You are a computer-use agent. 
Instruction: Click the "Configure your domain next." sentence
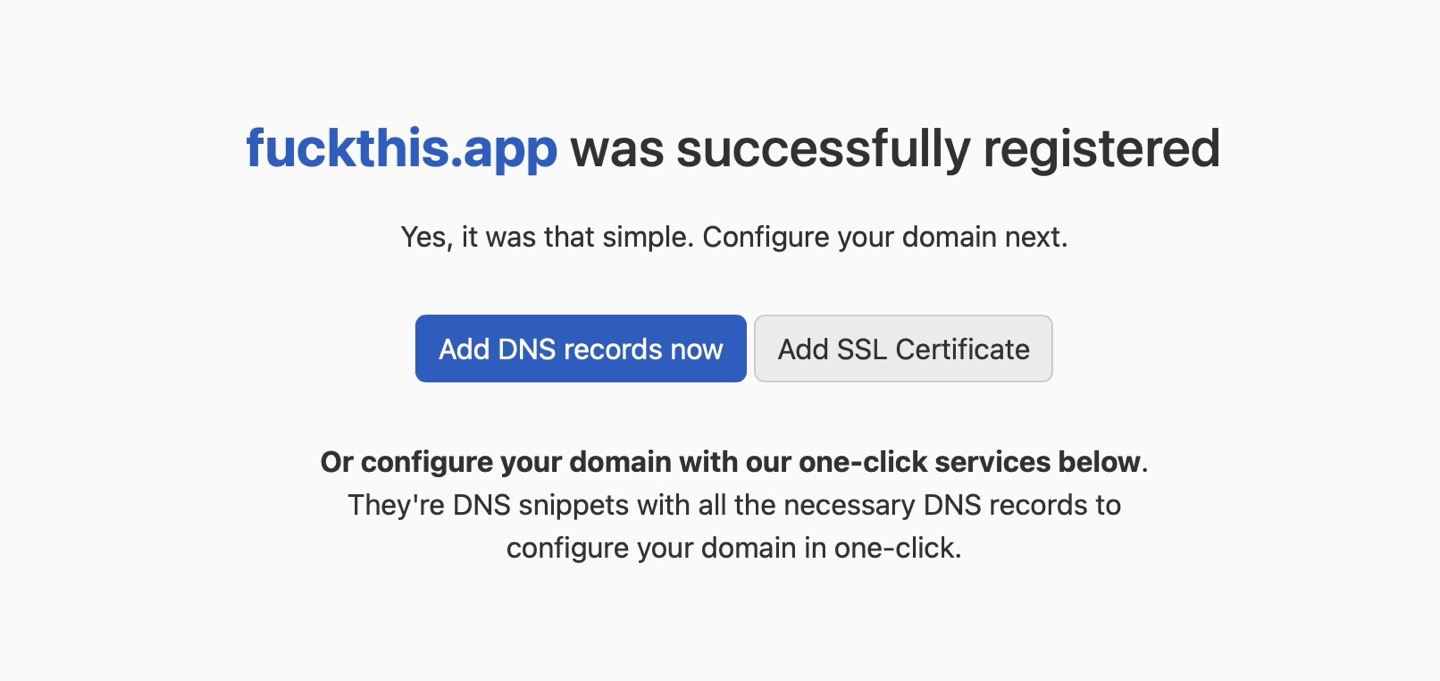coord(885,238)
